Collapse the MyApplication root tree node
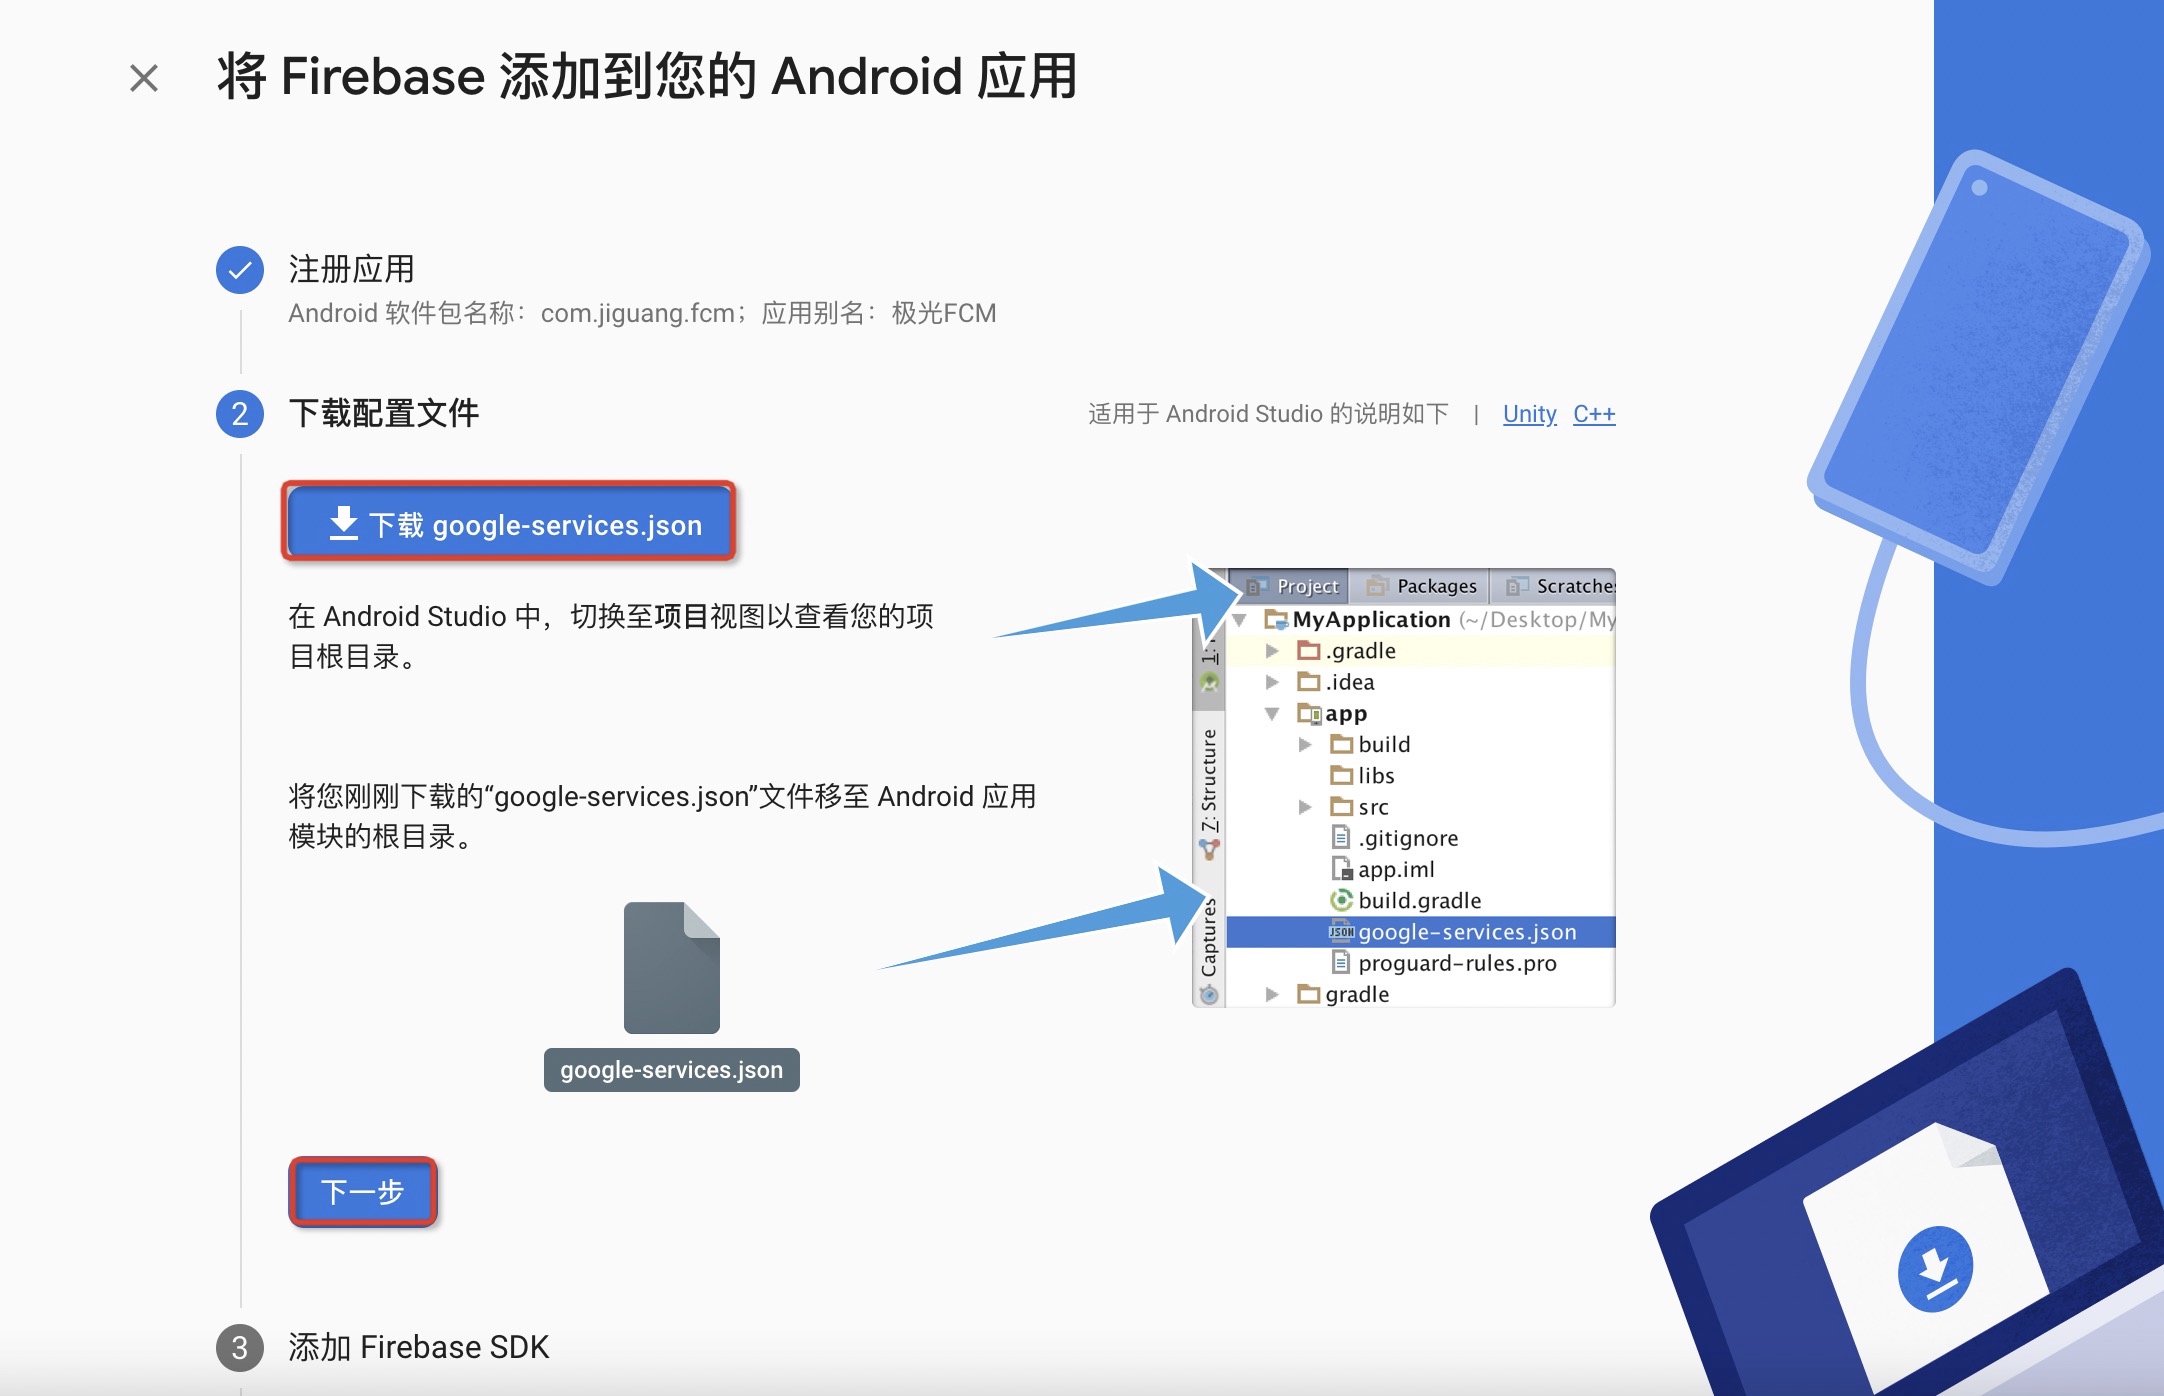The height and width of the screenshot is (1396, 2164). coord(1240,620)
